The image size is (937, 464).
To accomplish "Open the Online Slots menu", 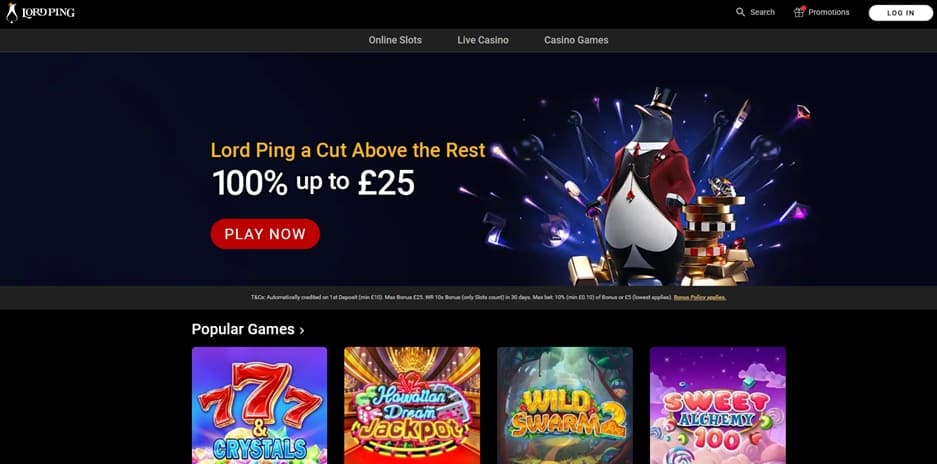I will click(x=395, y=40).
